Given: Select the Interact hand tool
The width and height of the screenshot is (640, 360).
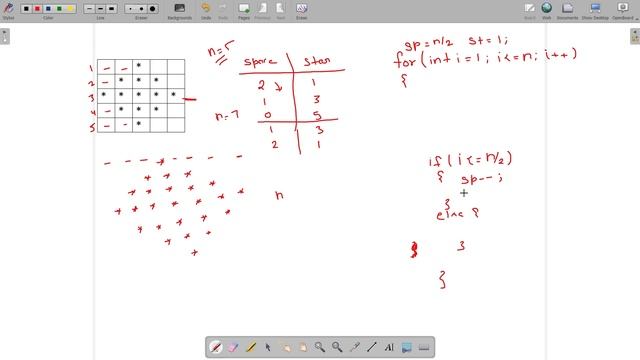Looking at the screenshot, I should [x=285, y=347].
